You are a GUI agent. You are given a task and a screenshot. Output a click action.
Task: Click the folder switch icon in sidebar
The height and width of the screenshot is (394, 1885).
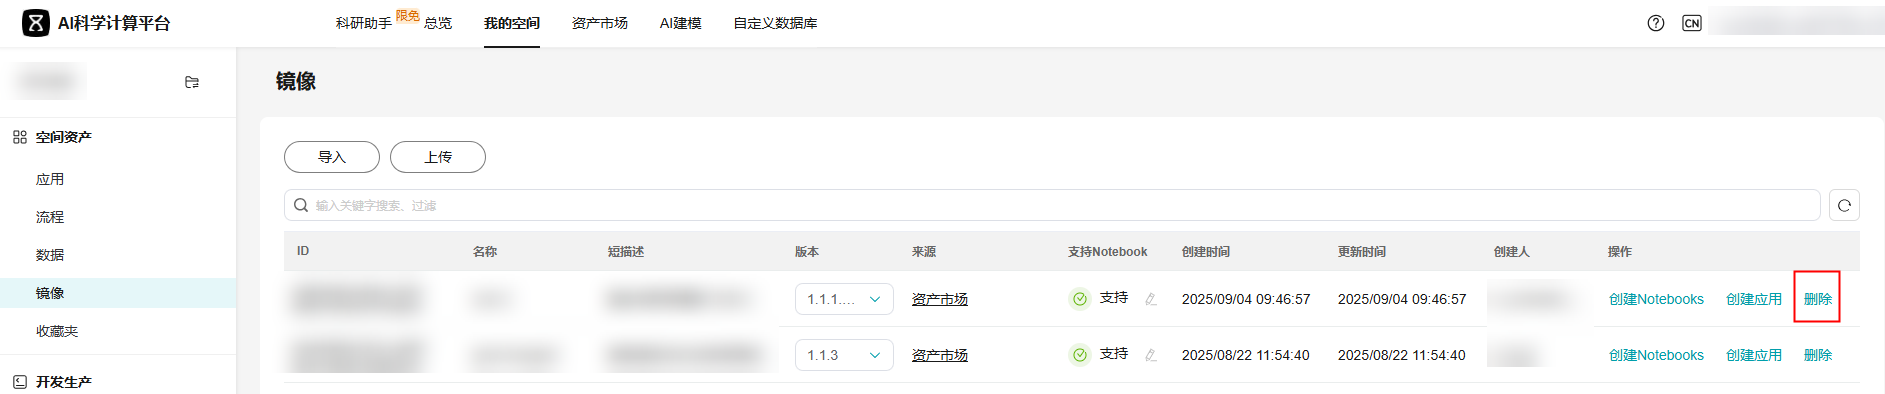click(x=192, y=82)
